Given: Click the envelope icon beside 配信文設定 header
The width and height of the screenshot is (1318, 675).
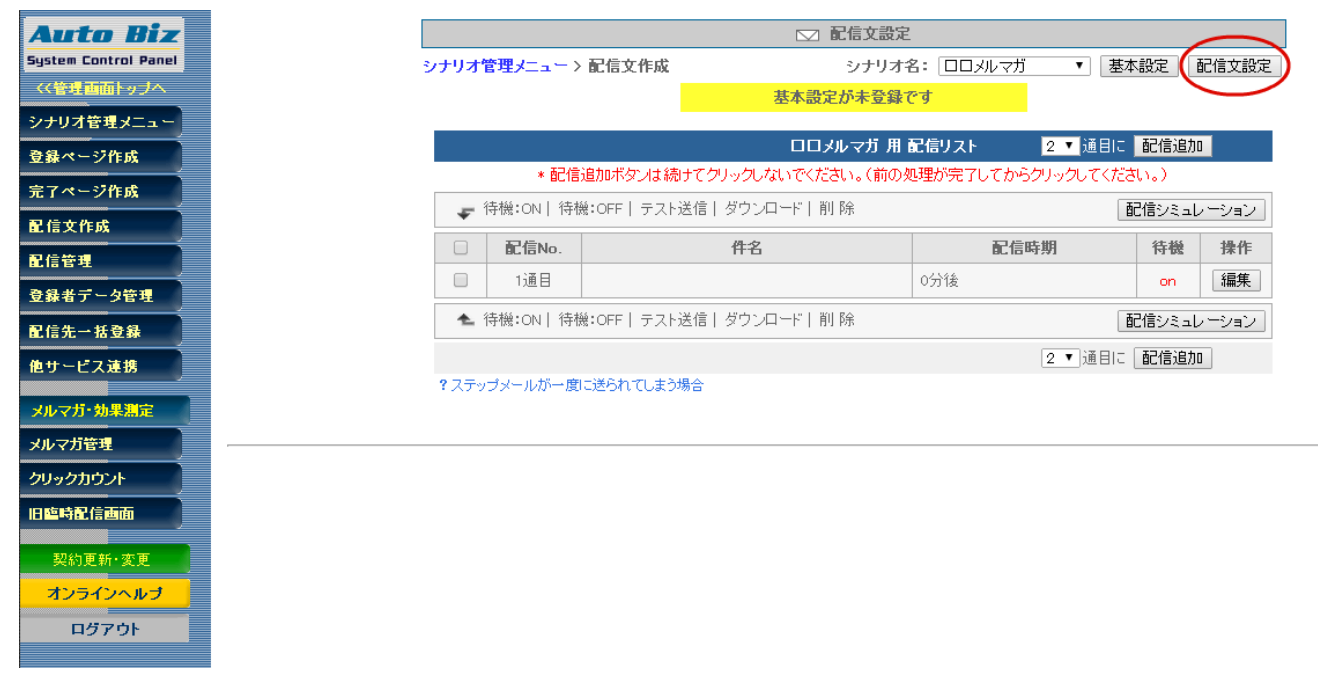Looking at the screenshot, I should pyautogui.click(x=807, y=35).
